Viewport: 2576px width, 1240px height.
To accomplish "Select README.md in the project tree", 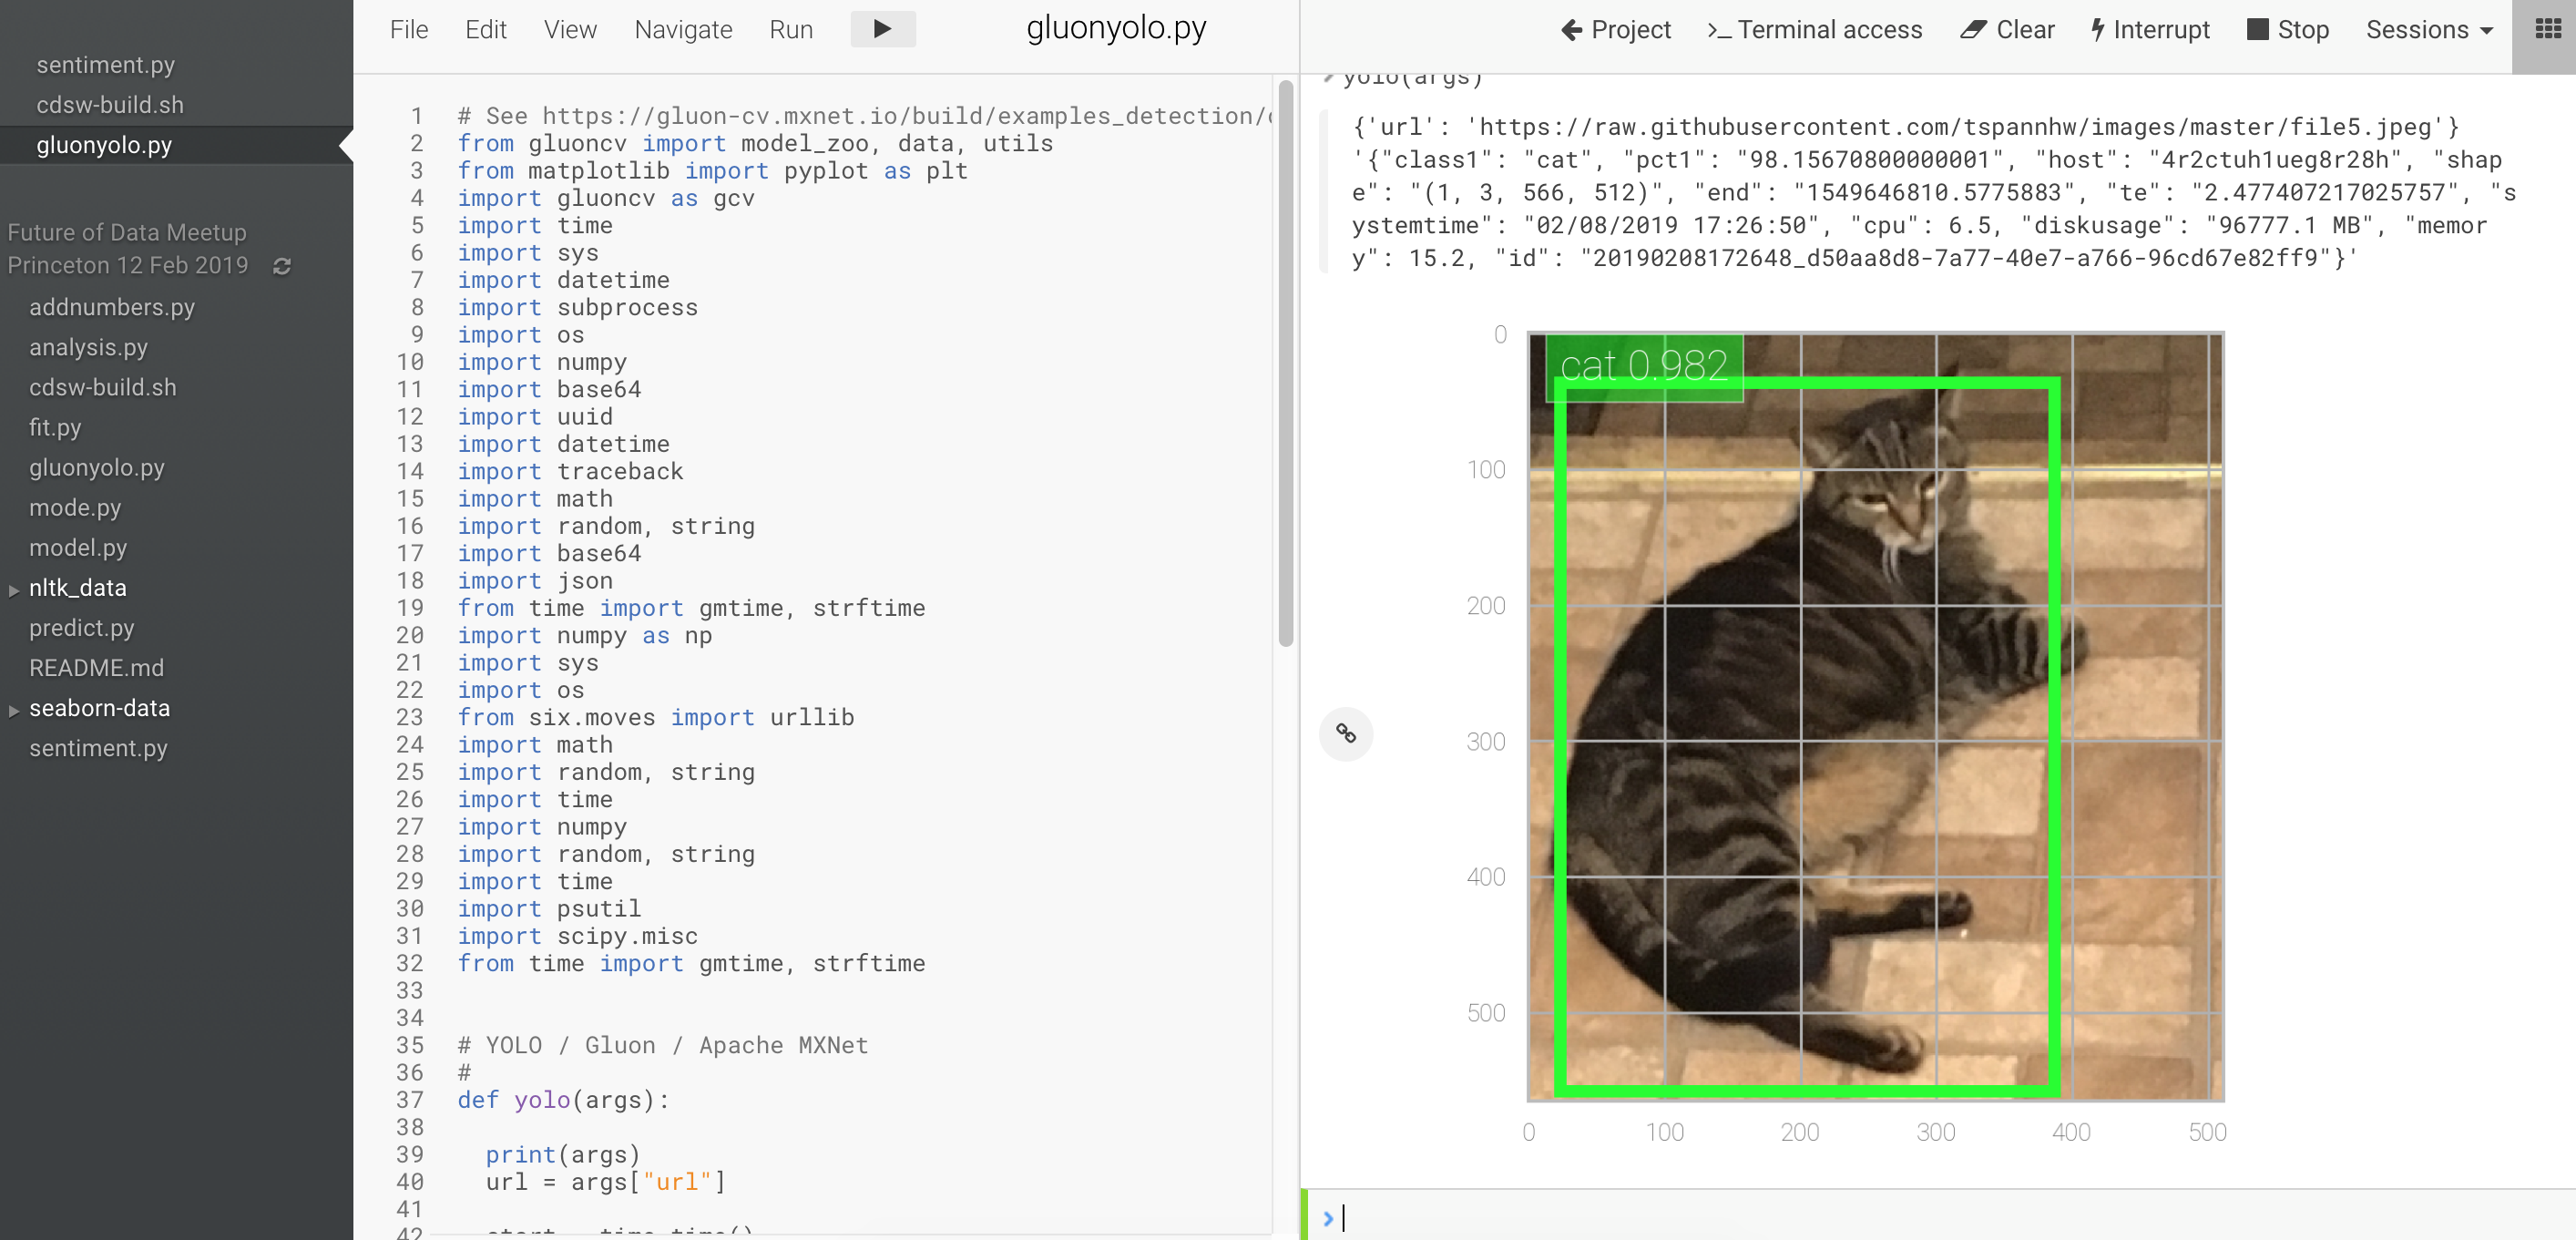I will tap(96, 668).
